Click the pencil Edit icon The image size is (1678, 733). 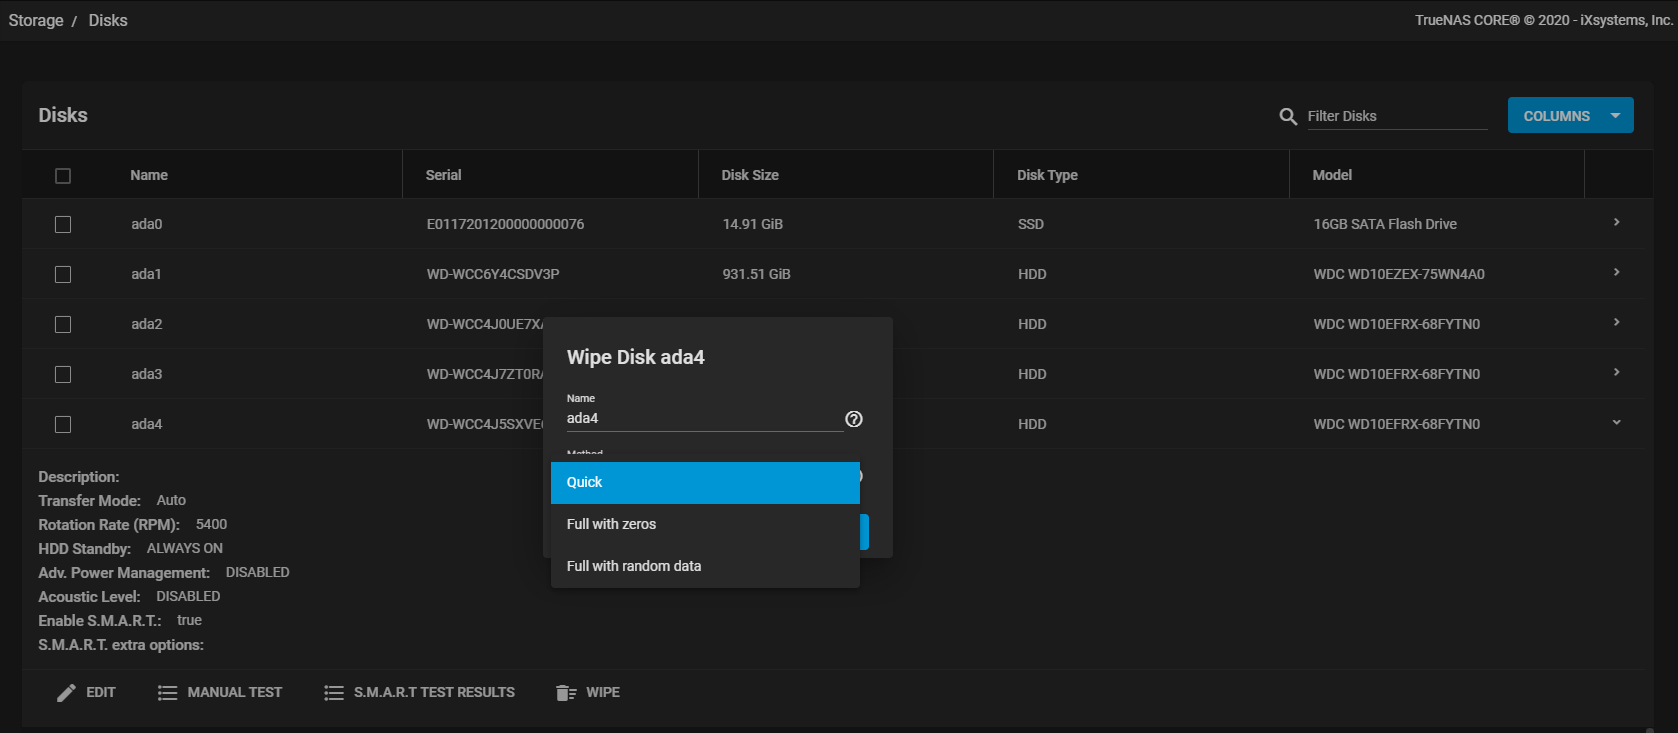[x=66, y=693]
